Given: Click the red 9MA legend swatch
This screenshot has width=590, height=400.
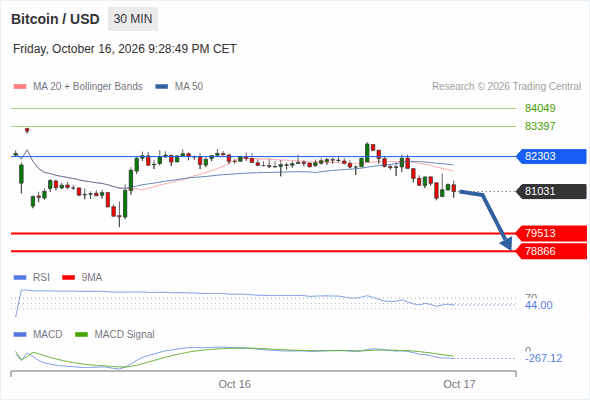Looking at the screenshot, I should 68,278.
